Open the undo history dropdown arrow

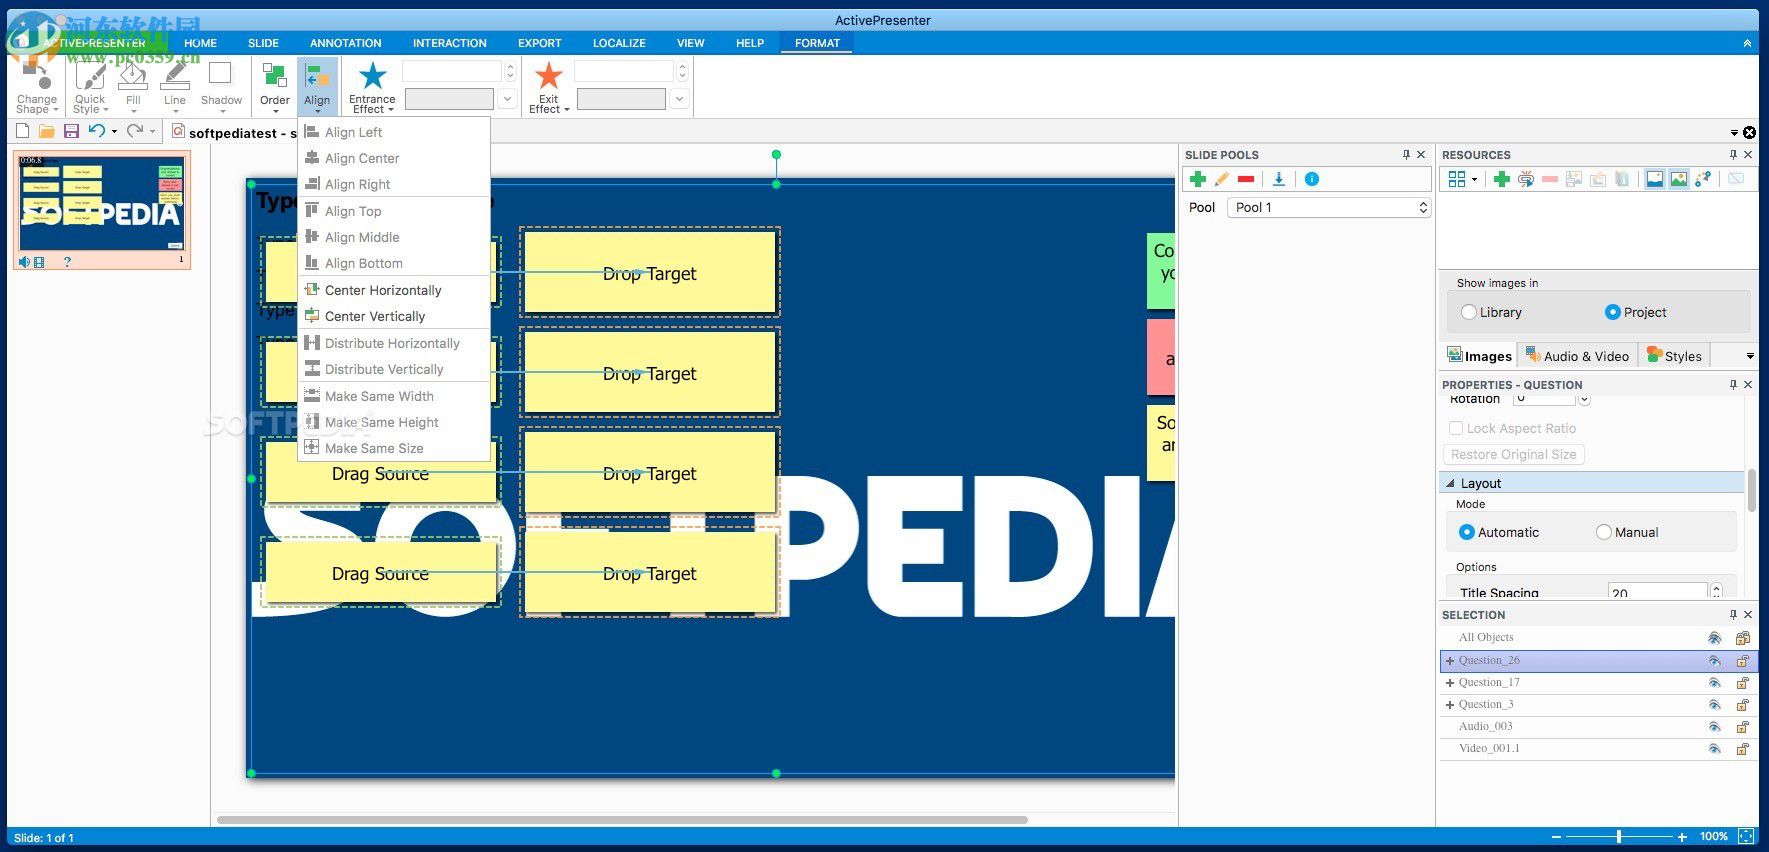click(114, 131)
